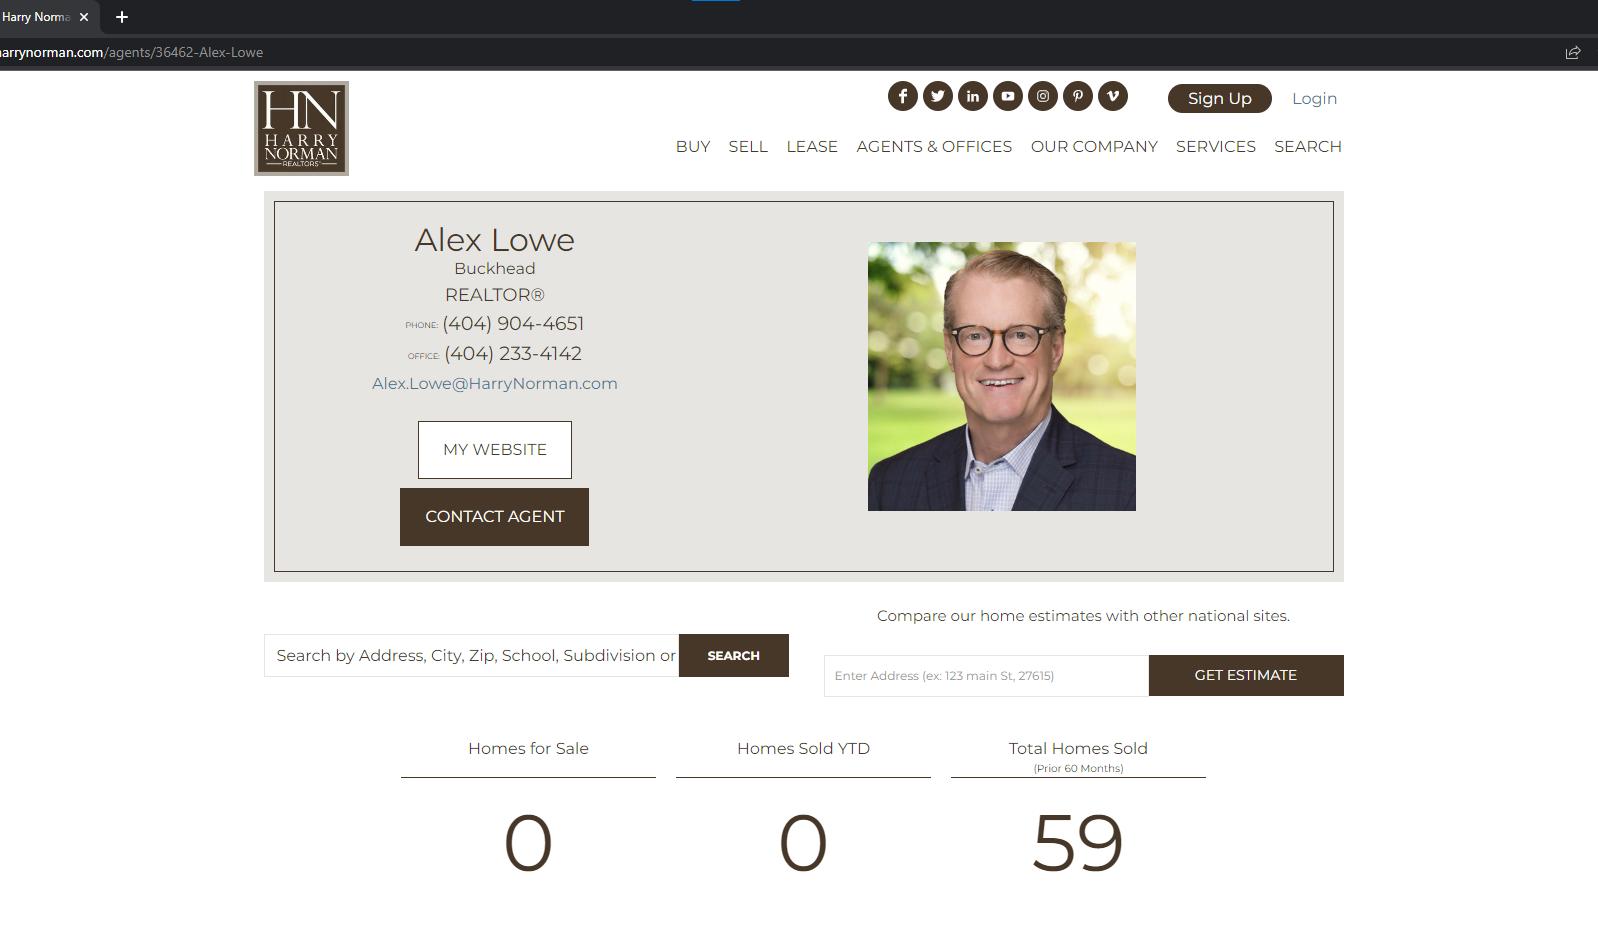The image size is (1598, 948).
Task: Click the Sign Up button
Action: (x=1219, y=98)
